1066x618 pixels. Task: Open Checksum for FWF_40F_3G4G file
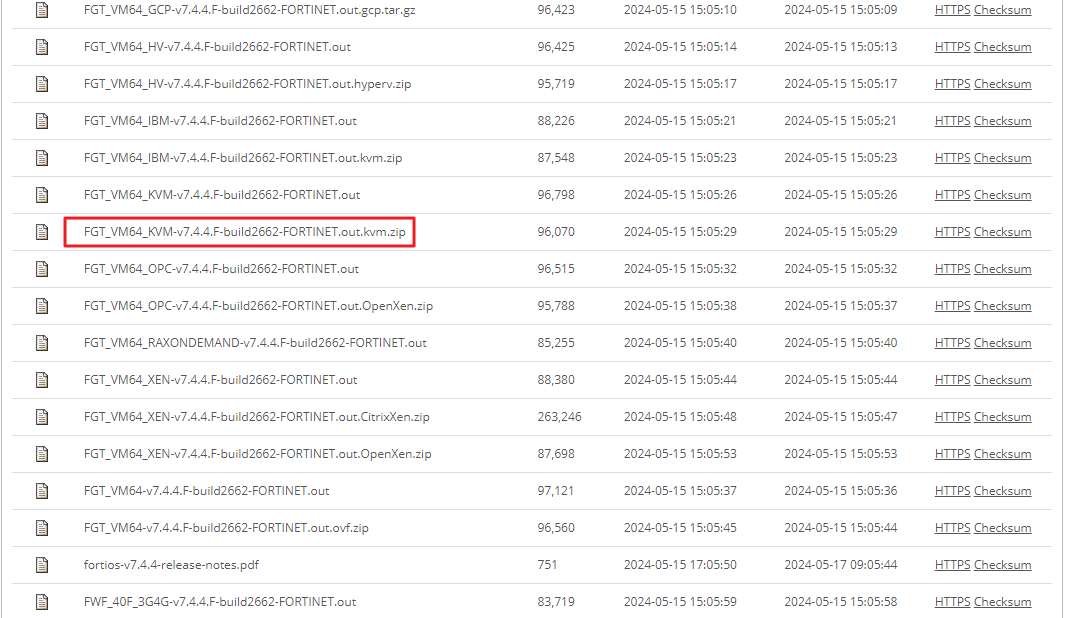1002,602
